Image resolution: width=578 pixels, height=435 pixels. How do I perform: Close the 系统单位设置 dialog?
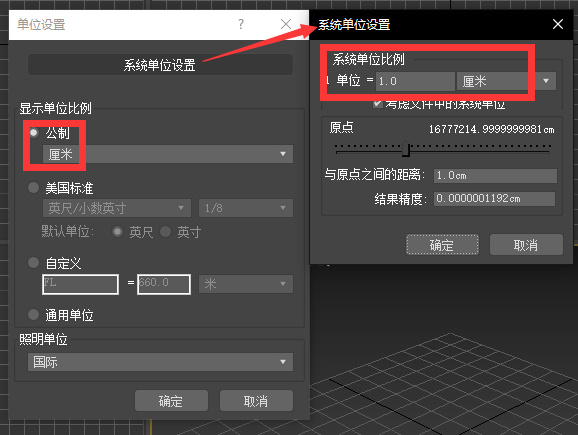(558, 24)
